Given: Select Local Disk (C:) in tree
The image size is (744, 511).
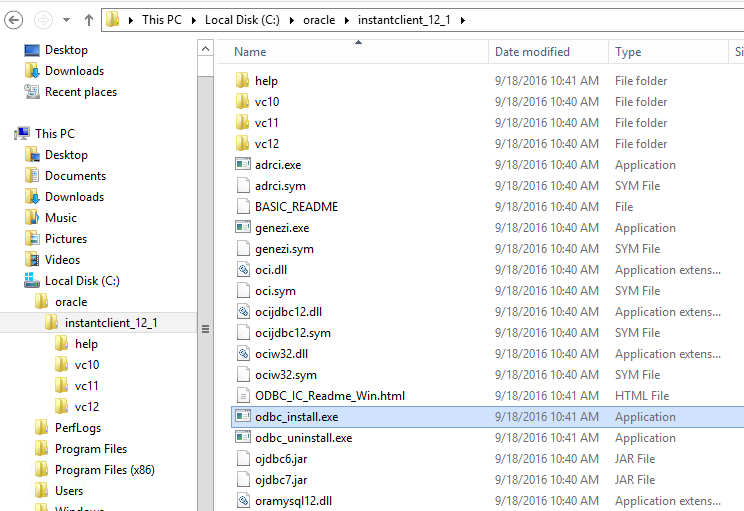Looking at the screenshot, I should point(82,280).
